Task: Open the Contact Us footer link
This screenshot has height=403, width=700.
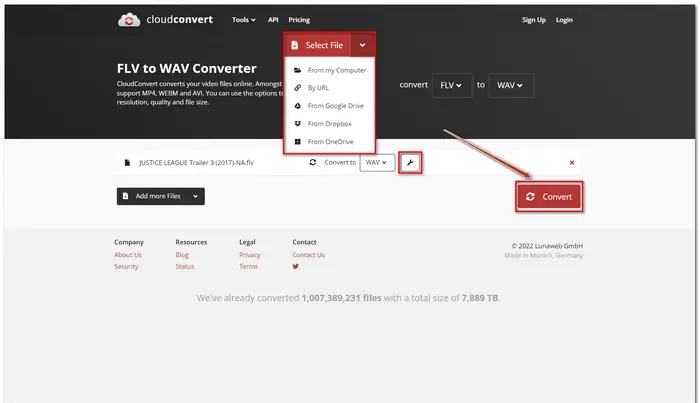Action: pos(308,255)
